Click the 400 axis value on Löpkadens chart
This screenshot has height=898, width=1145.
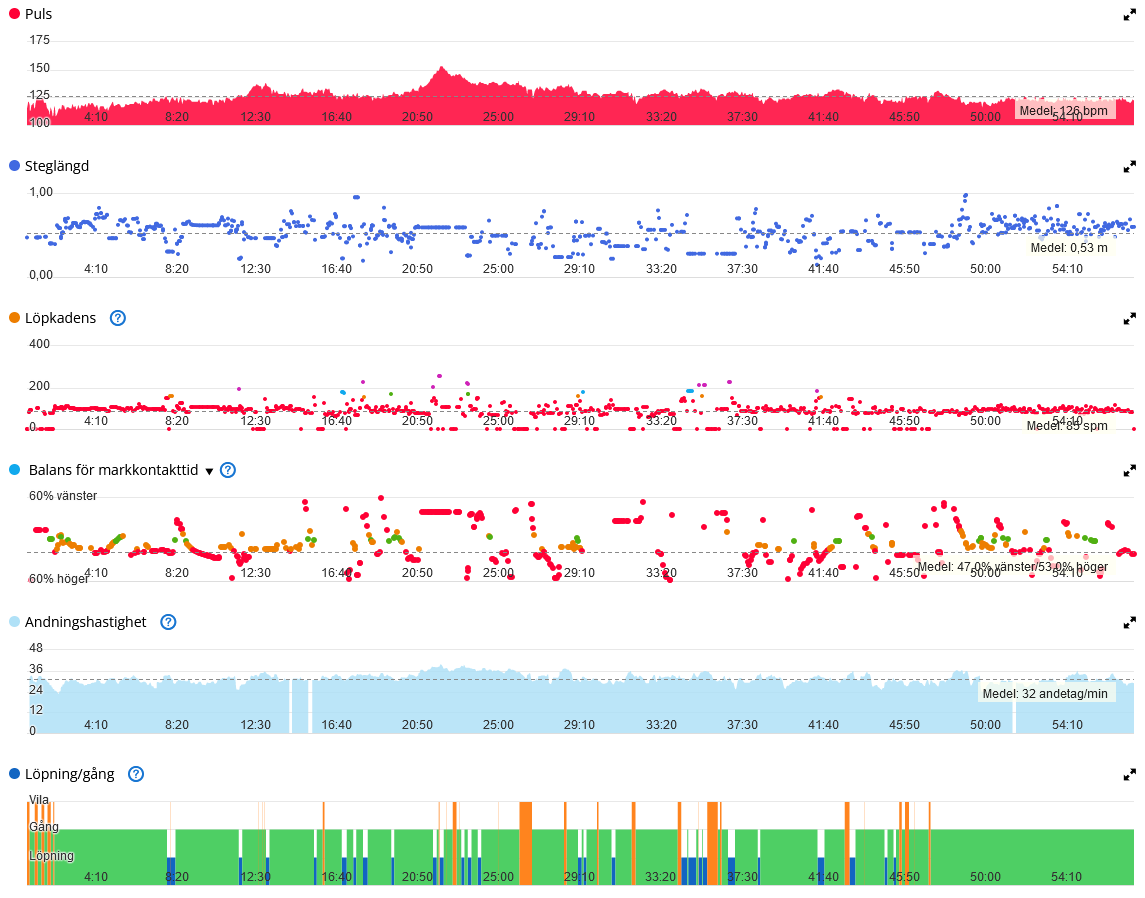click(x=39, y=344)
